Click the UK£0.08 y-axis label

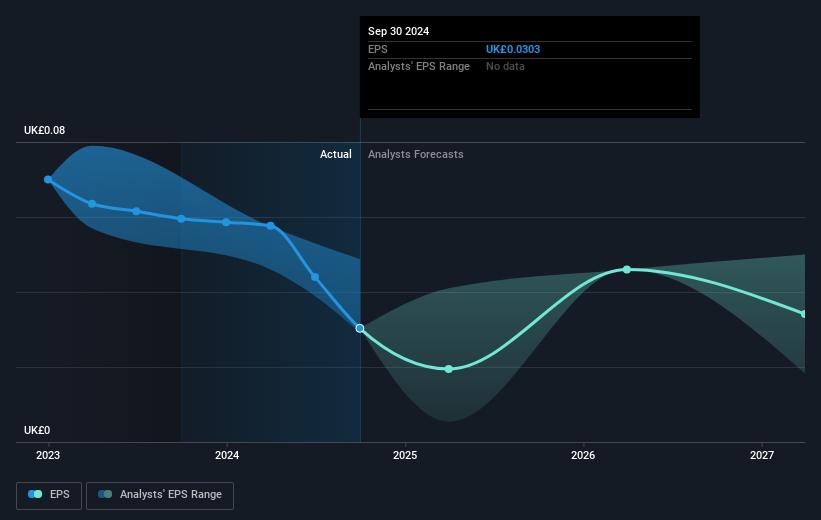[x=45, y=130]
